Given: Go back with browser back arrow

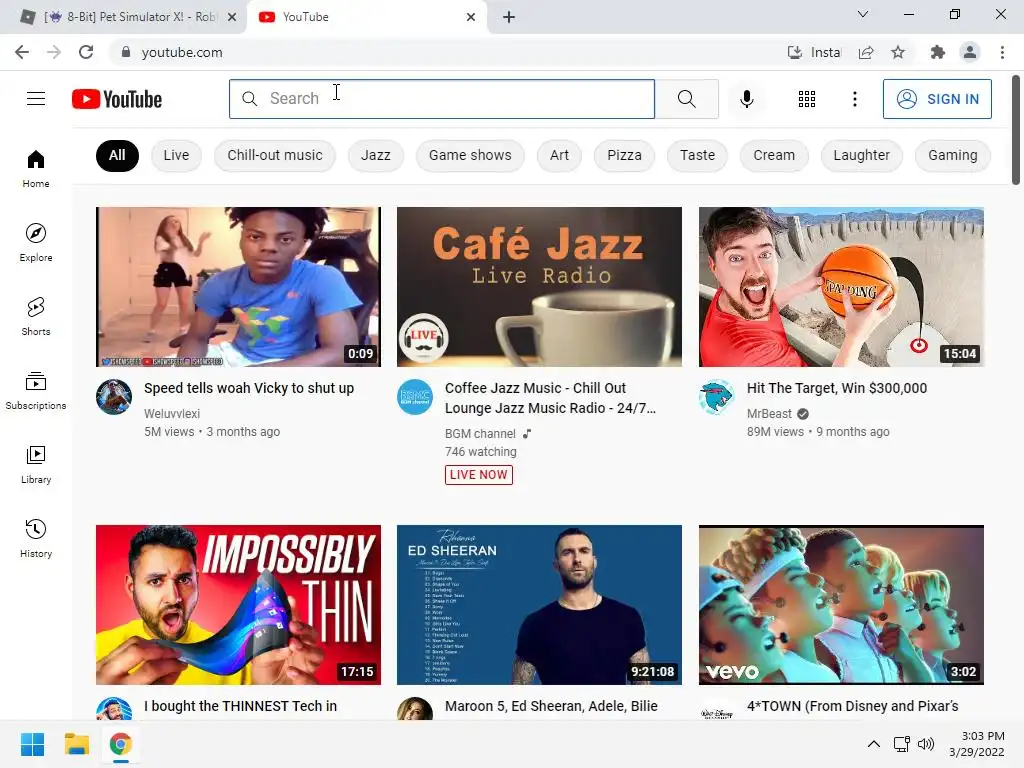Looking at the screenshot, I should click(22, 52).
